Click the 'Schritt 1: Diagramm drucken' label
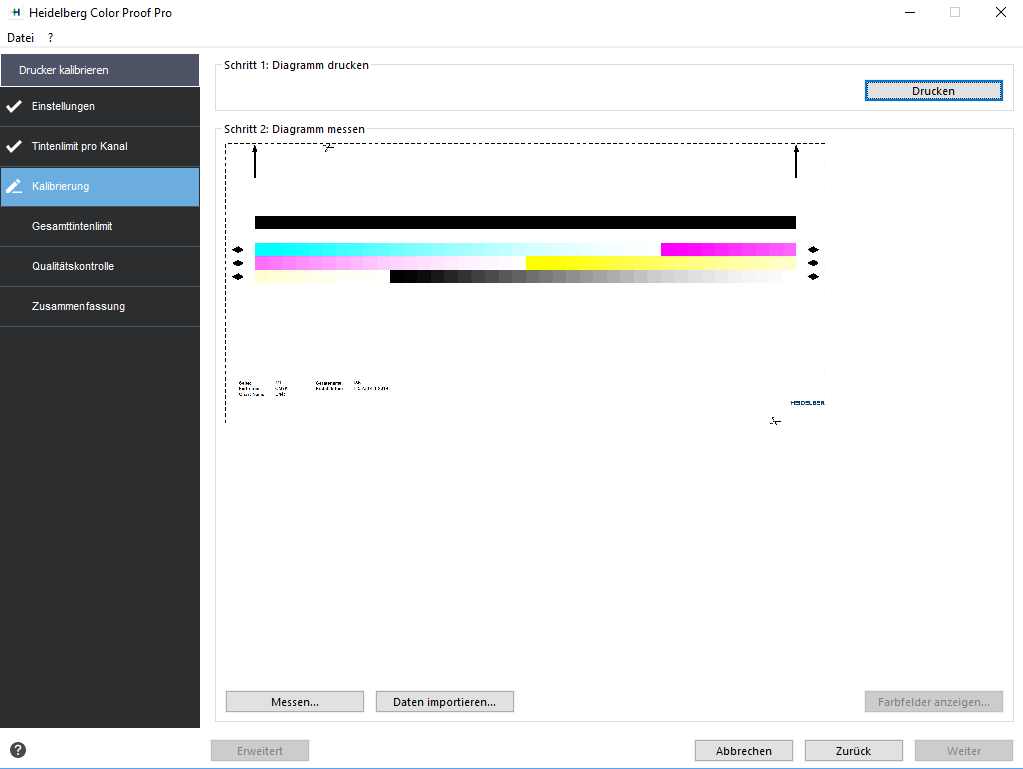1023x769 pixels. click(x=296, y=65)
